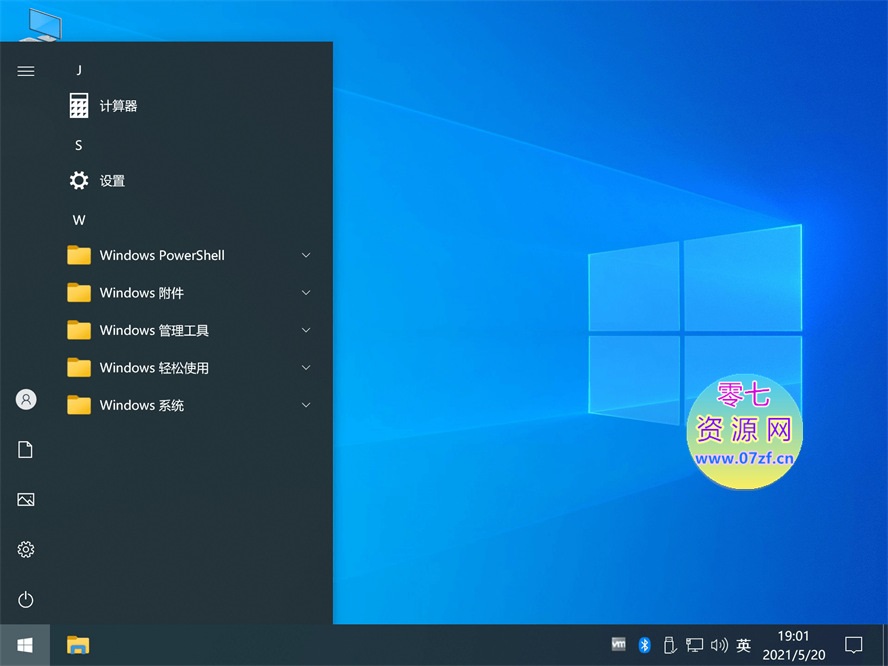Click the Windows Start button
The height and width of the screenshot is (666, 888).
[25, 645]
